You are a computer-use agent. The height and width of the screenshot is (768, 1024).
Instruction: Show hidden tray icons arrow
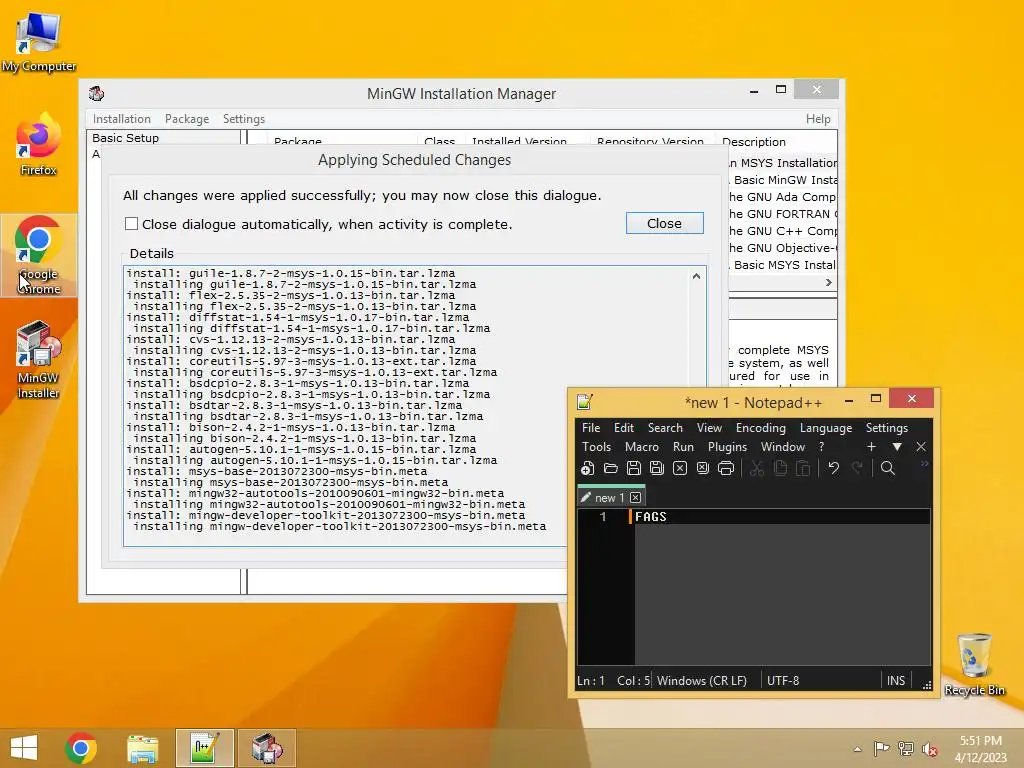pos(857,749)
